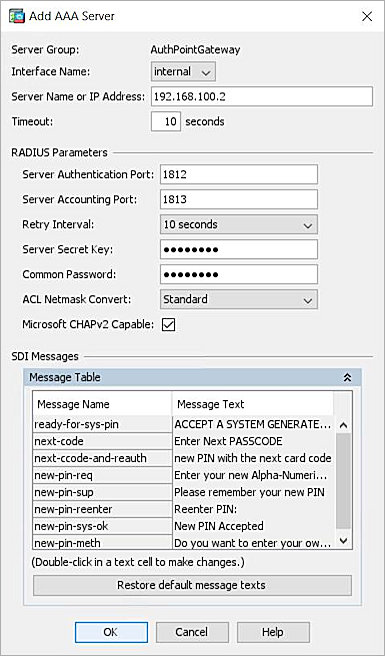Click the message table scroll up arrow

344,425
